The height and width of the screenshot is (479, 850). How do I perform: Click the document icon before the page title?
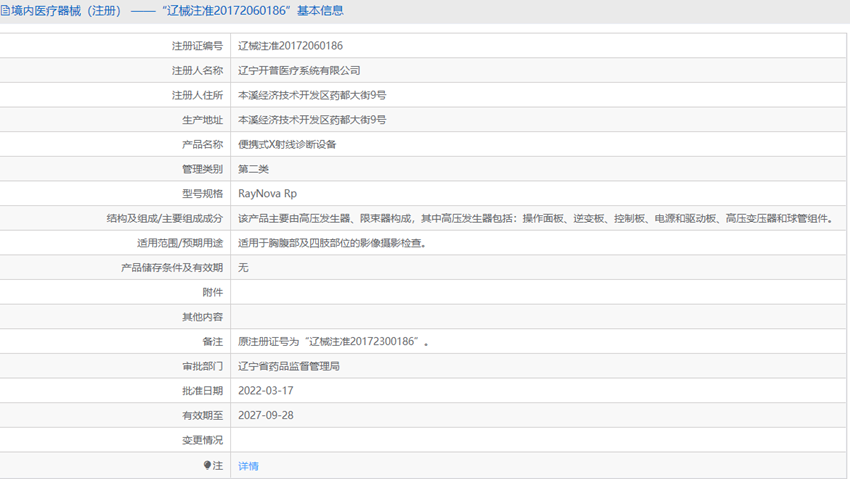[5, 11]
